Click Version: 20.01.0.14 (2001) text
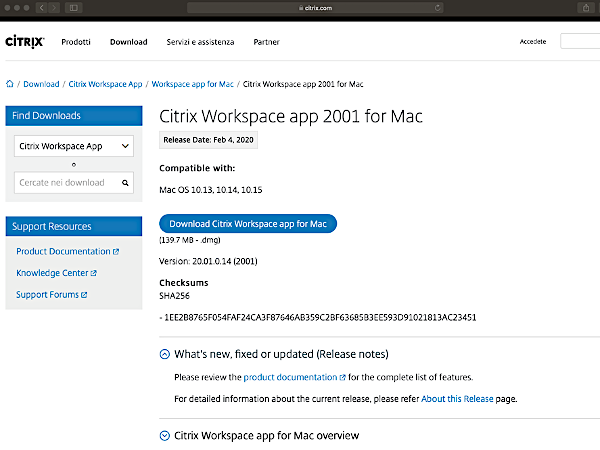This screenshot has height=450, width=600. 208,261
